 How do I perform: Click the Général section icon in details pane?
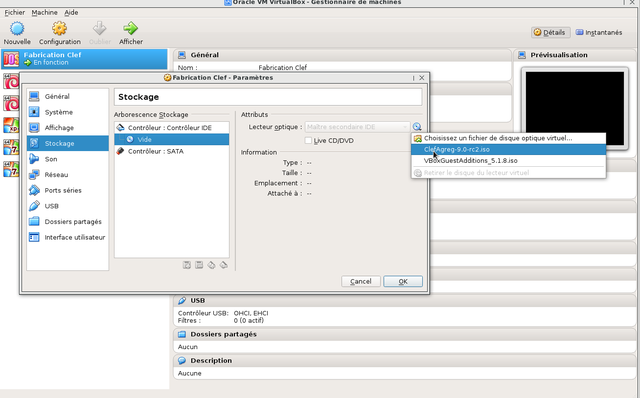(182, 55)
